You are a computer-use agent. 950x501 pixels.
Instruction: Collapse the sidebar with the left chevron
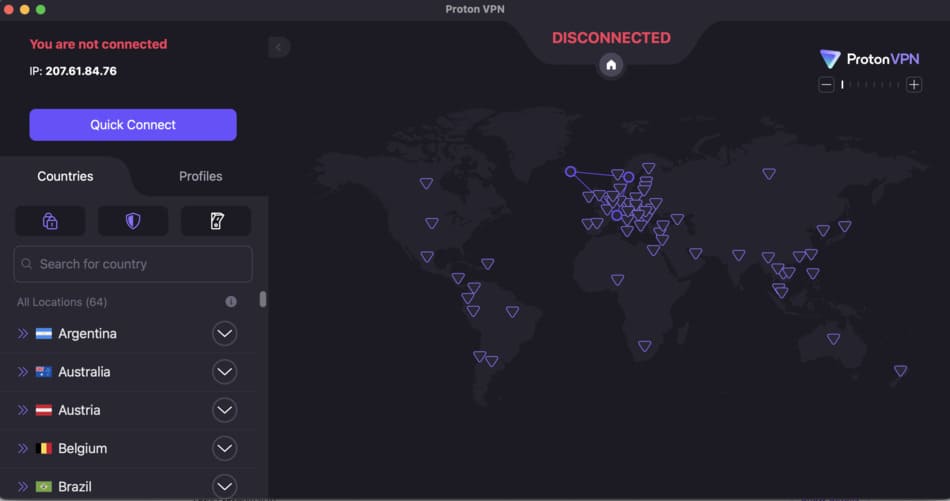279,47
